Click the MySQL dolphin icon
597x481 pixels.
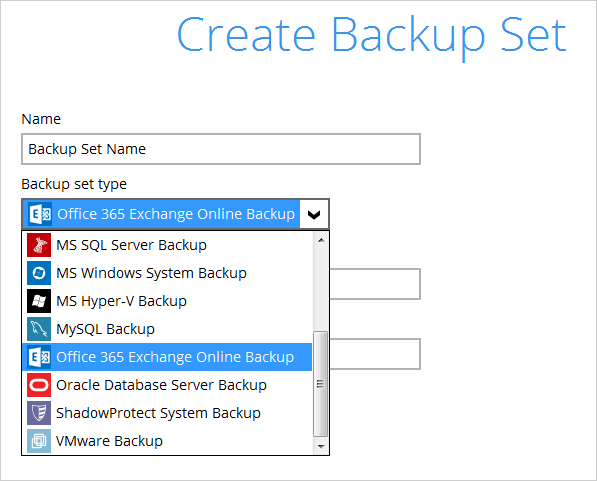39,329
